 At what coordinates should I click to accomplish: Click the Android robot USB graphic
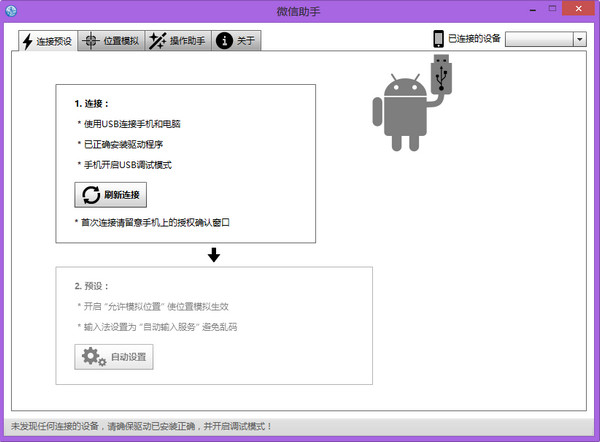point(412,103)
